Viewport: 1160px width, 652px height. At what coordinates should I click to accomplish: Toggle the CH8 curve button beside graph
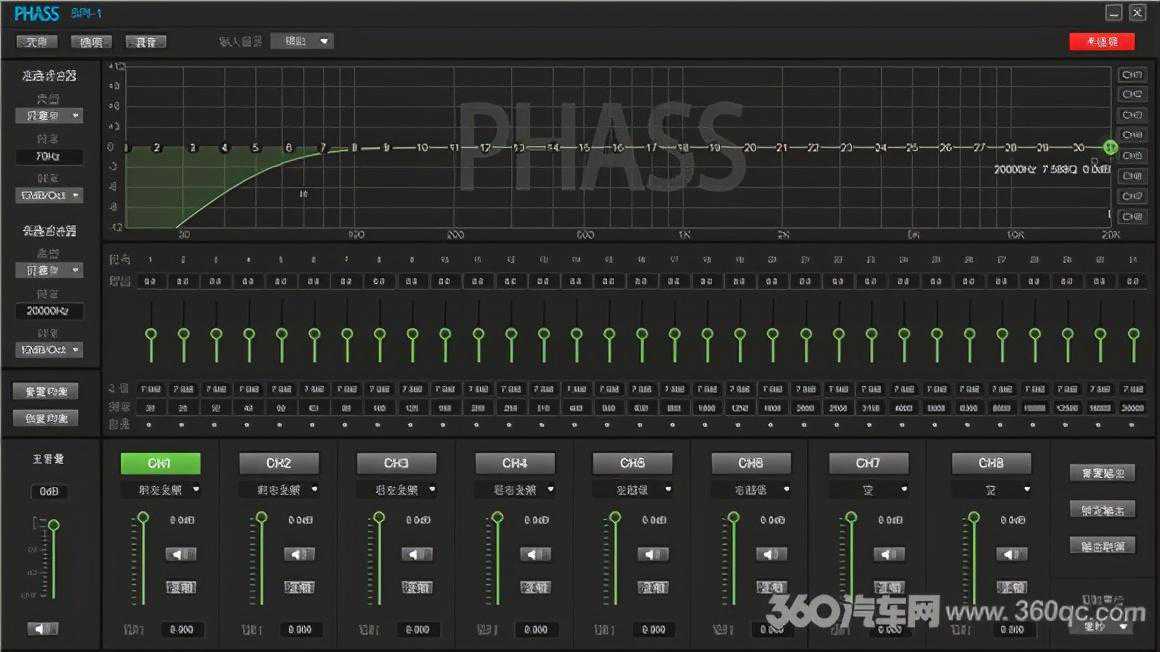(x=1131, y=217)
